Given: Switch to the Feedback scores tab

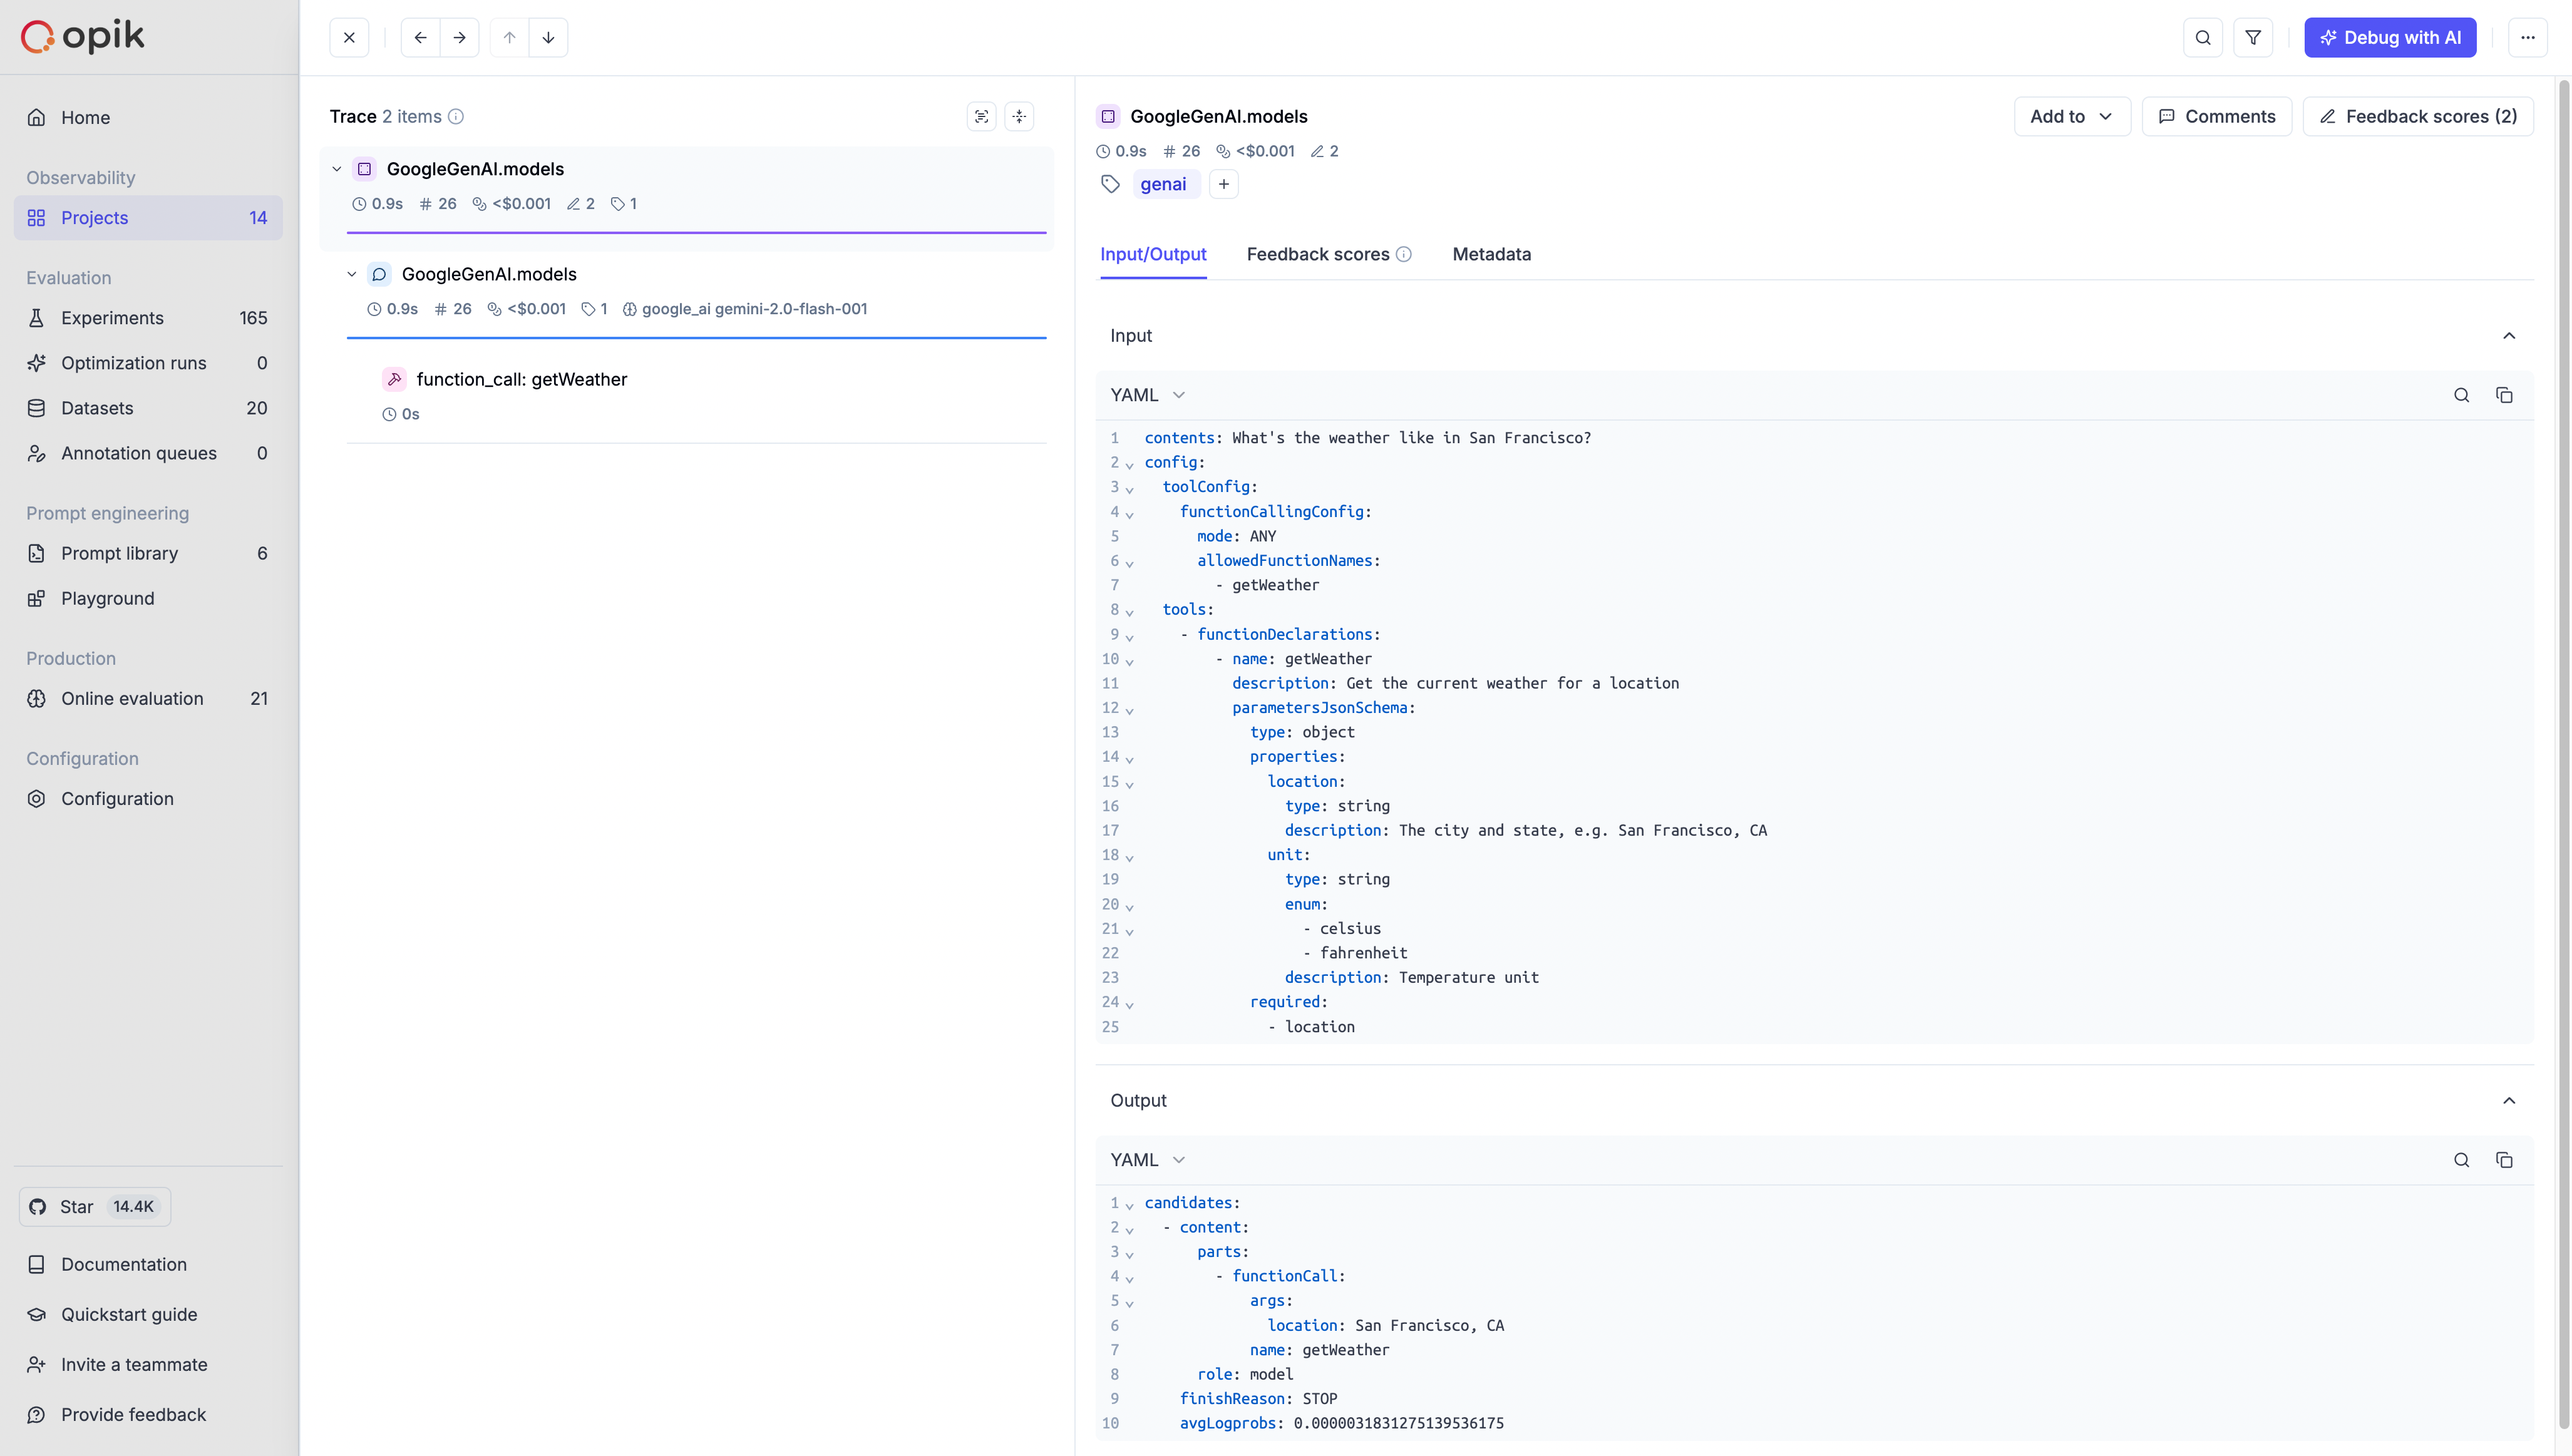Looking at the screenshot, I should pos(1318,254).
